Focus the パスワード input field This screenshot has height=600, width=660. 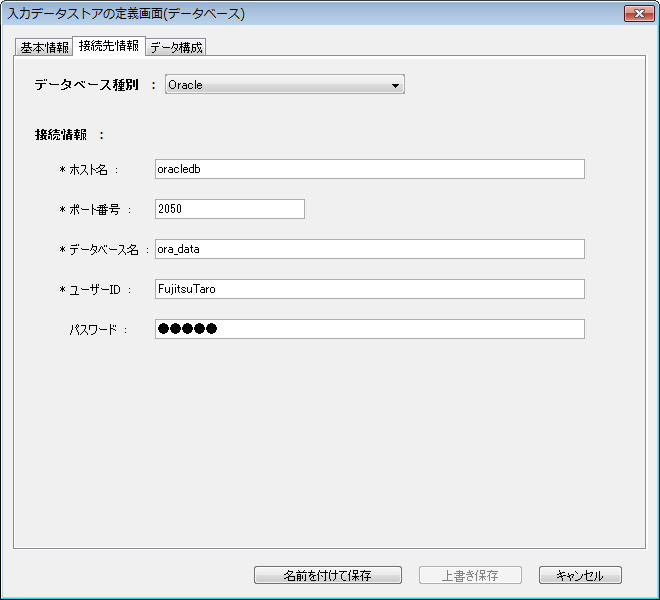(x=370, y=329)
